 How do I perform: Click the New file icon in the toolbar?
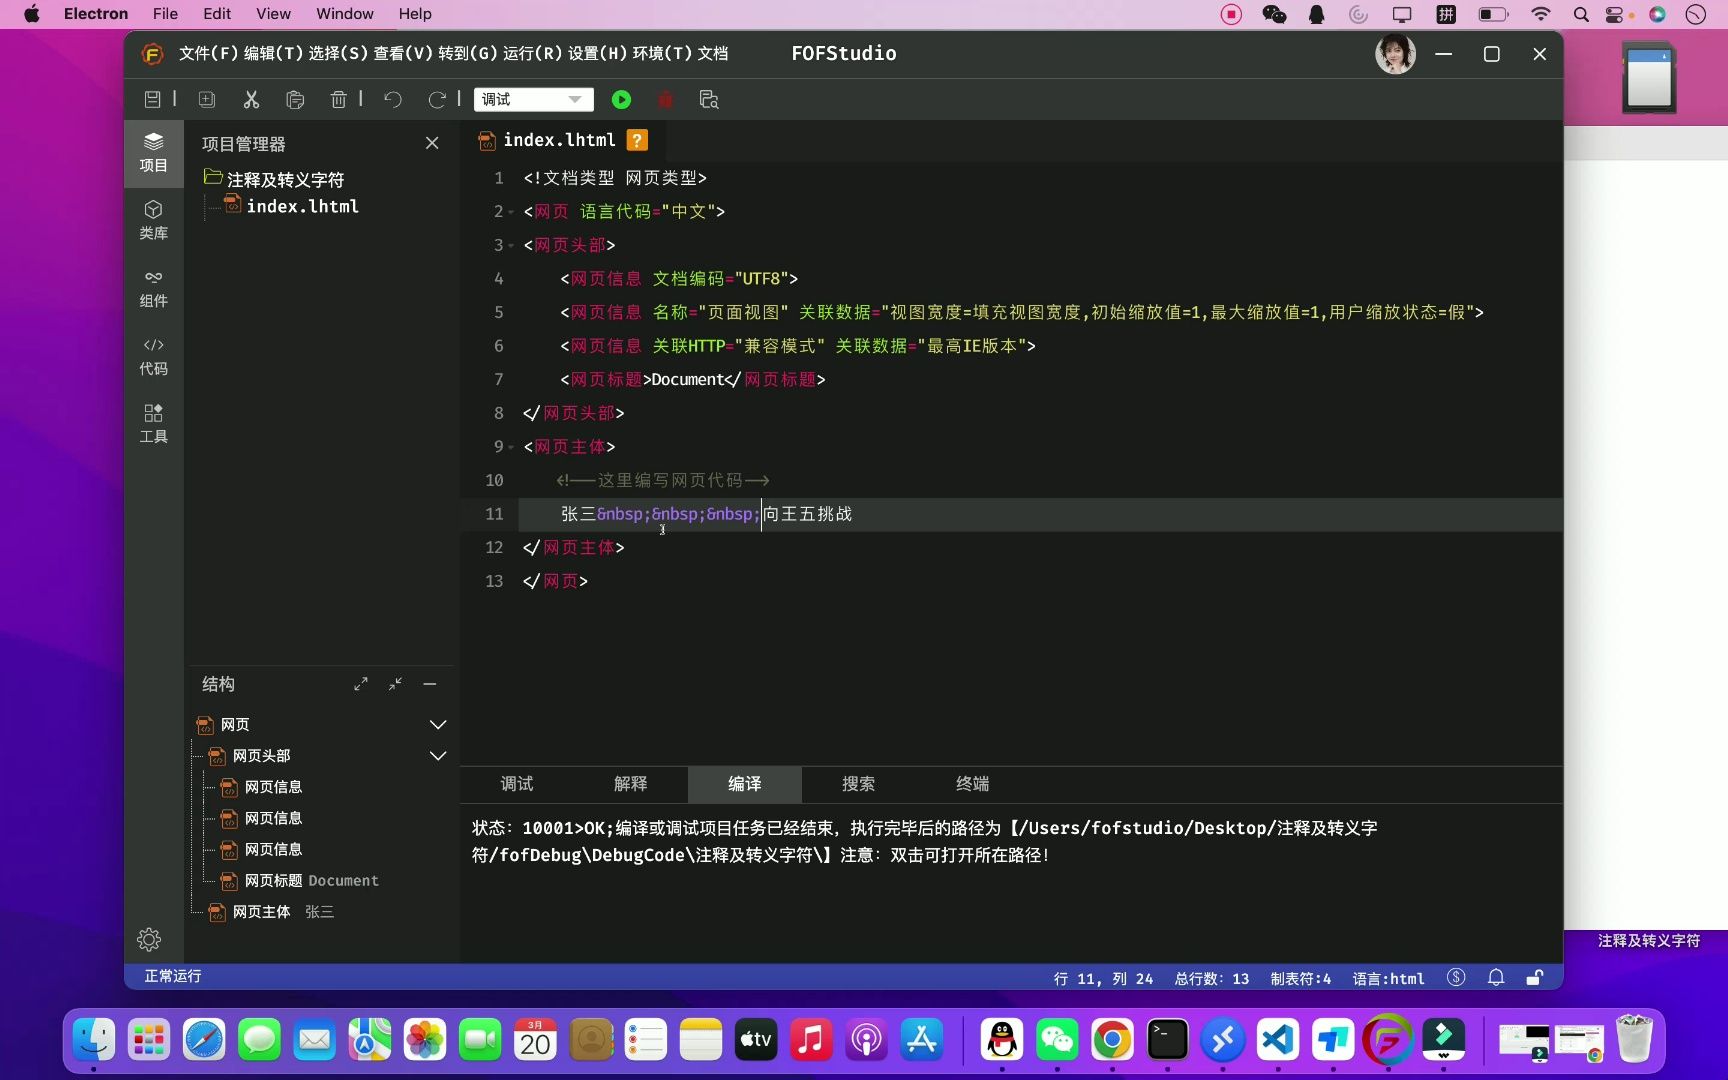pyautogui.click(x=207, y=99)
